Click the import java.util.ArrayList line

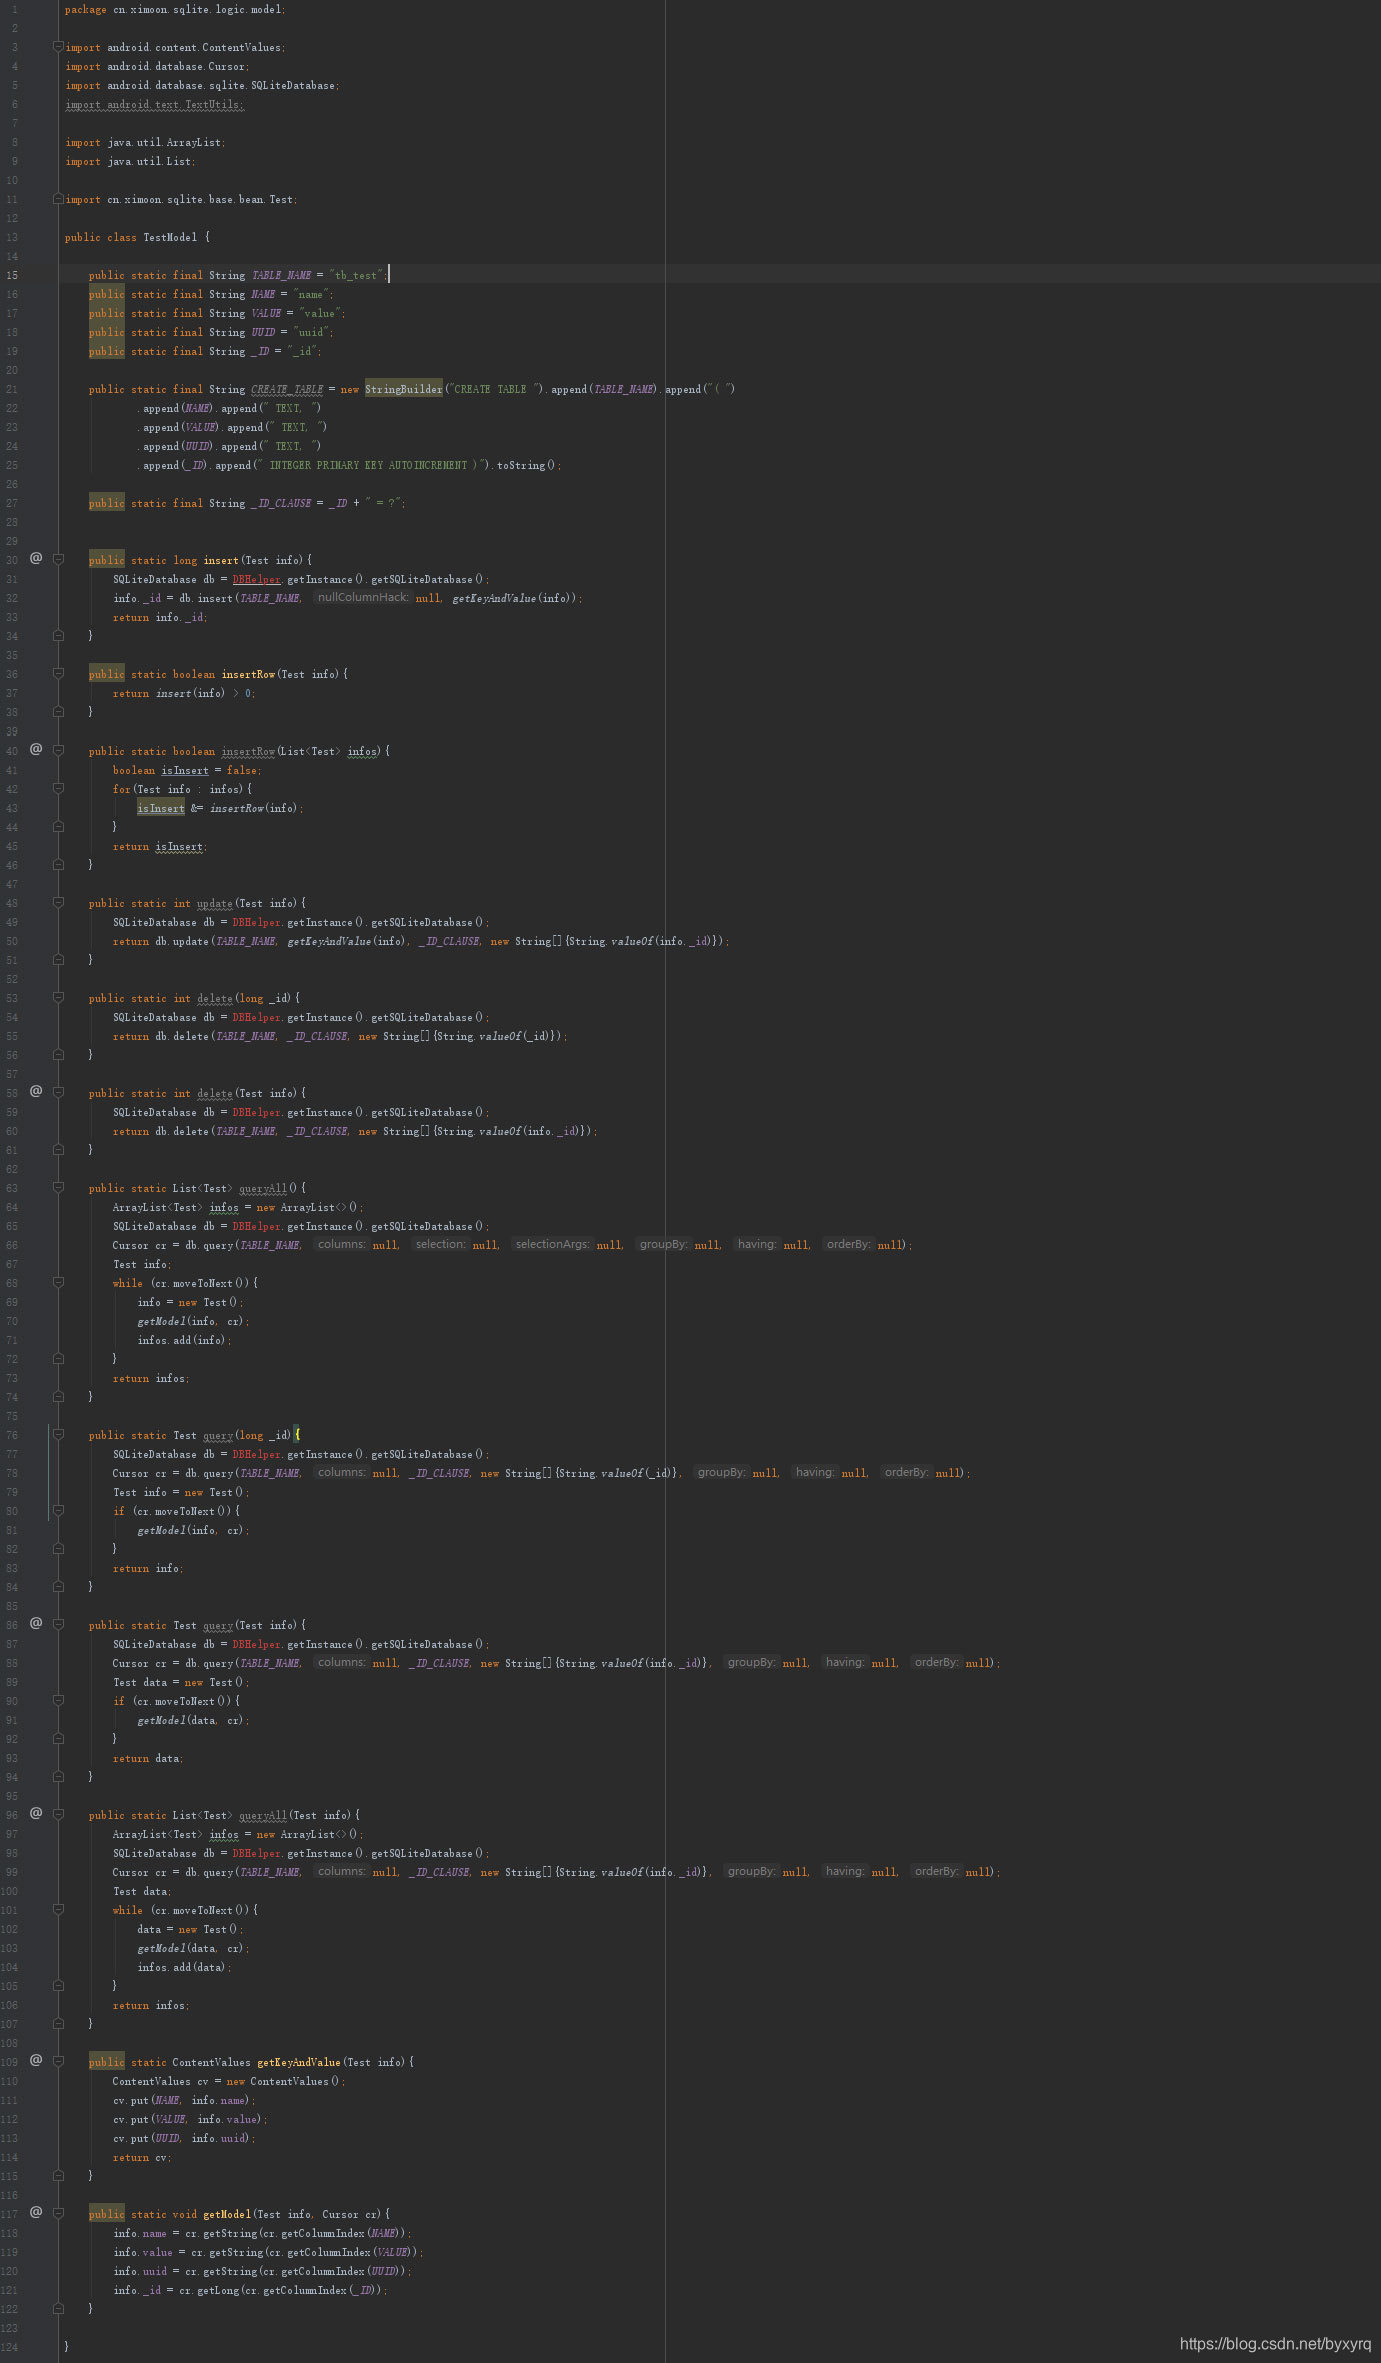(146, 142)
